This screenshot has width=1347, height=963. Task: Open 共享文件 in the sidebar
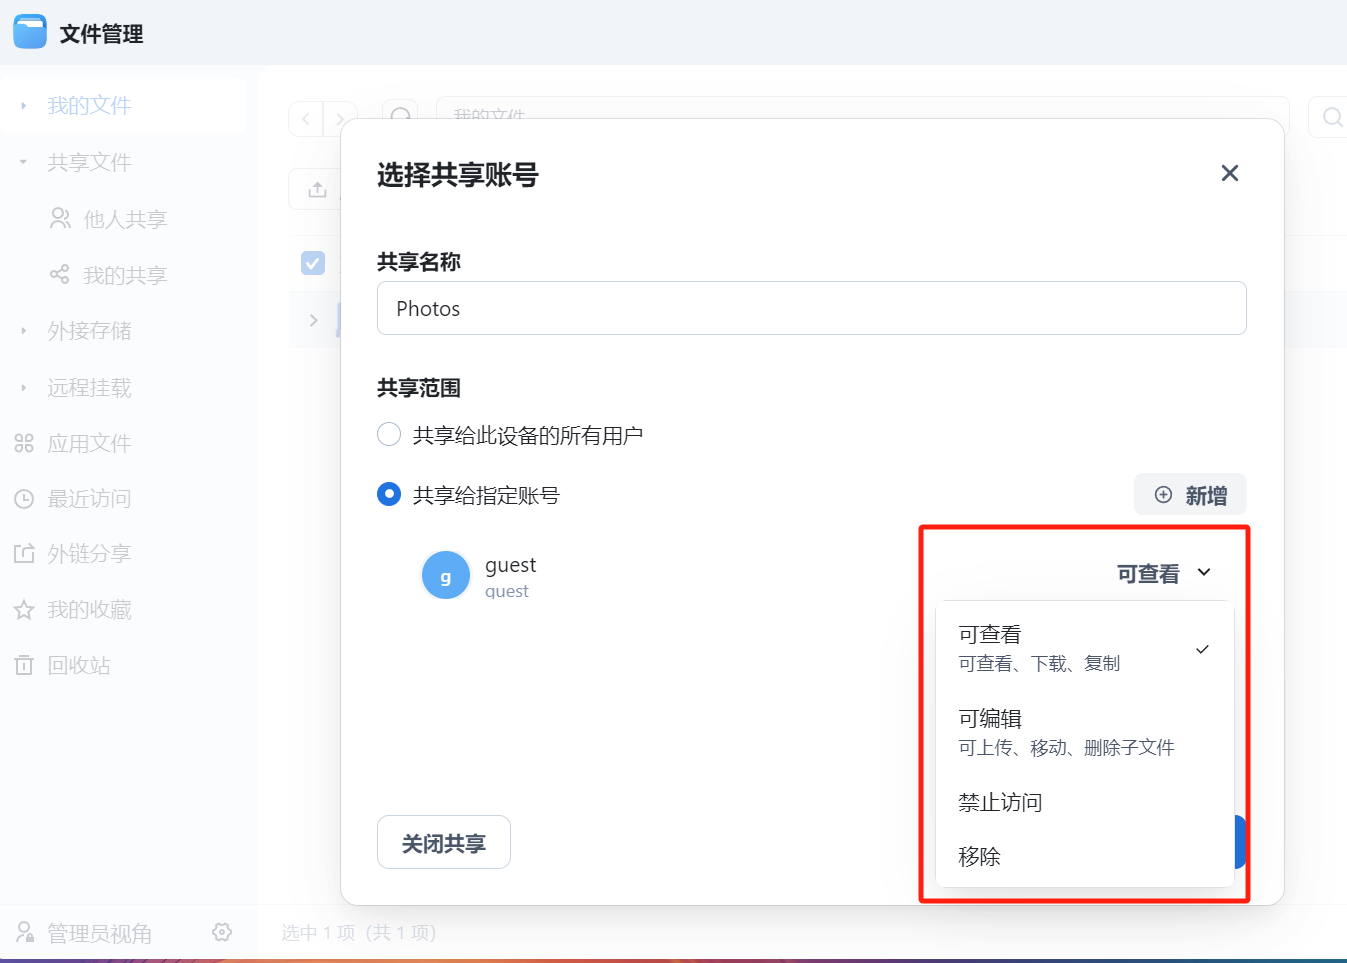pyautogui.click(x=89, y=162)
